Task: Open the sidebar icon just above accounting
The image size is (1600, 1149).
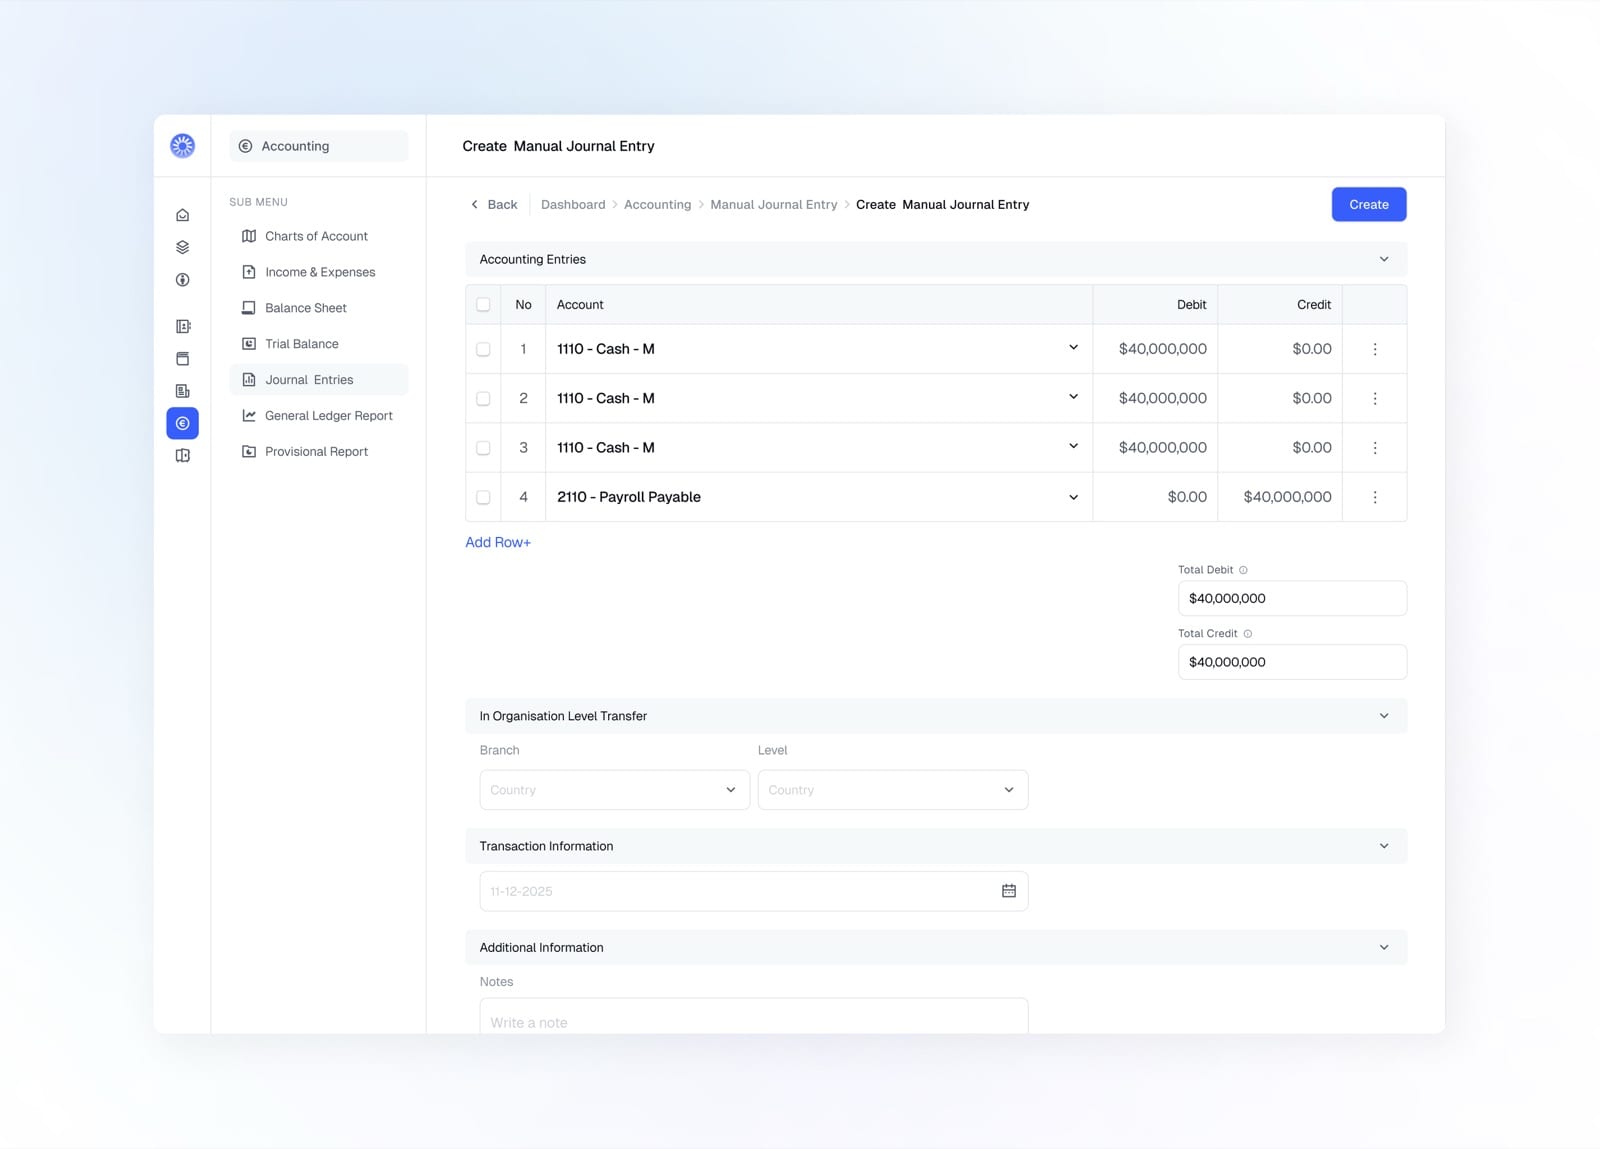Action: (182, 391)
